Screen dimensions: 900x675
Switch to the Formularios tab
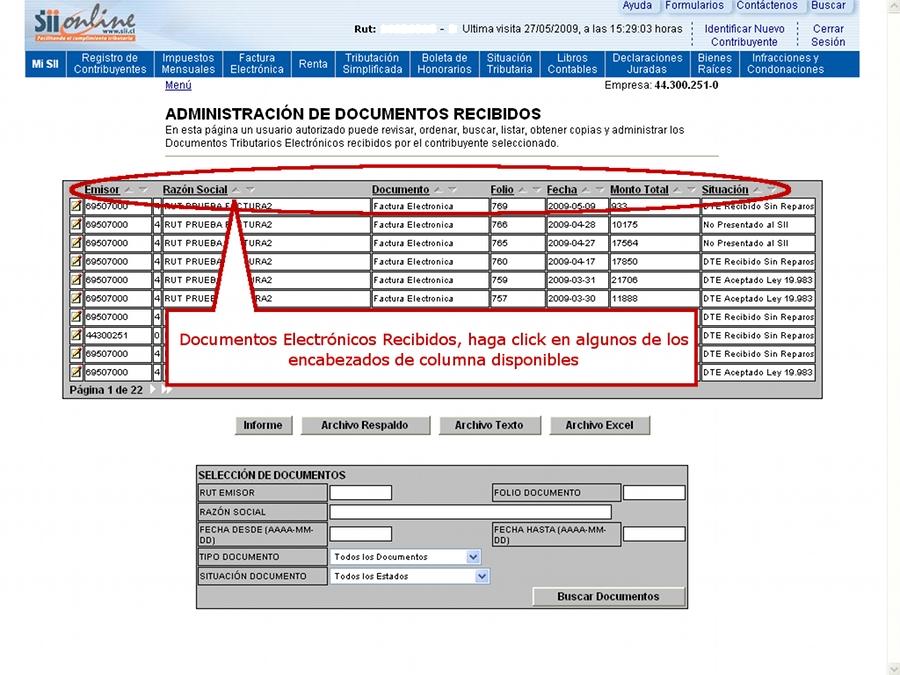coord(694,6)
